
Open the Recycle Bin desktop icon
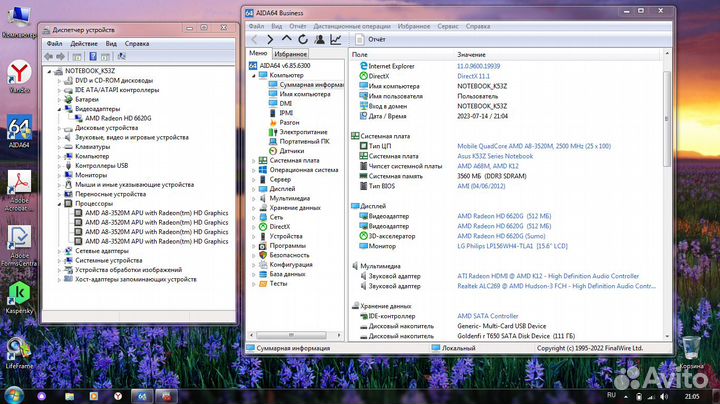click(691, 352)
